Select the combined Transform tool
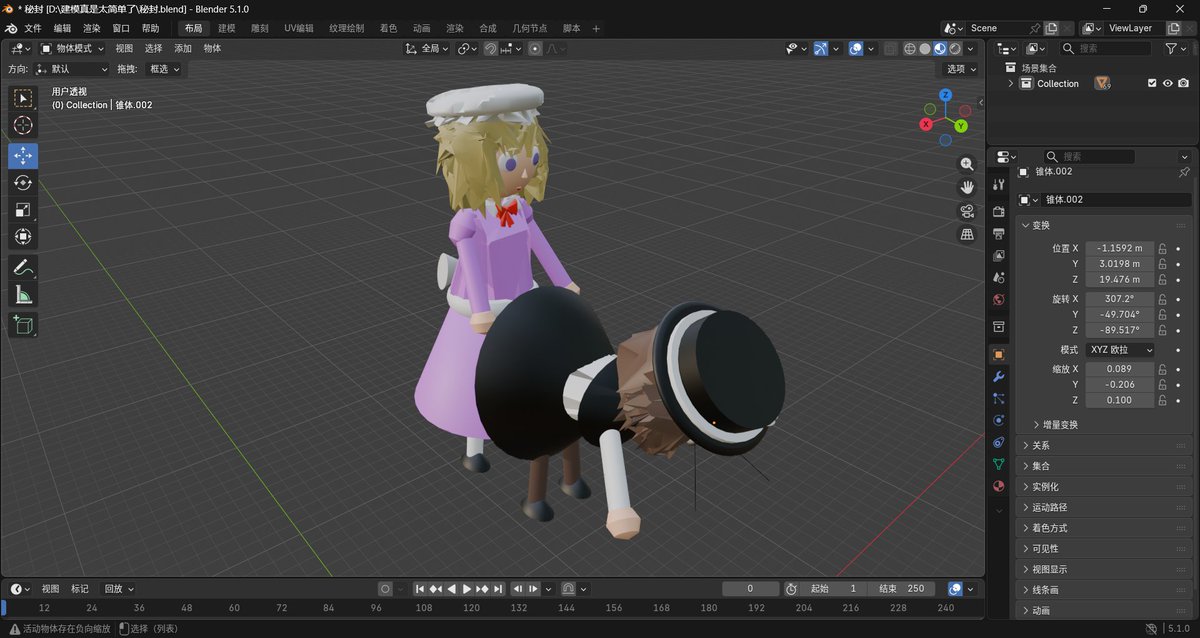The height and width of the screenshot is (638, 1200). tap(23, 237)
